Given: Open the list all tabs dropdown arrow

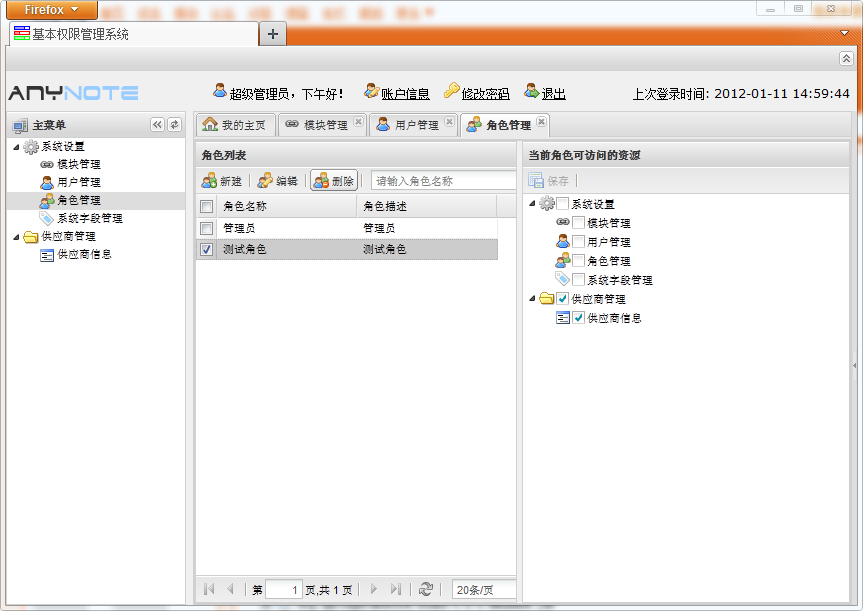Looking at the screenshot, I should pyautogui.click(x=844, y=33).
